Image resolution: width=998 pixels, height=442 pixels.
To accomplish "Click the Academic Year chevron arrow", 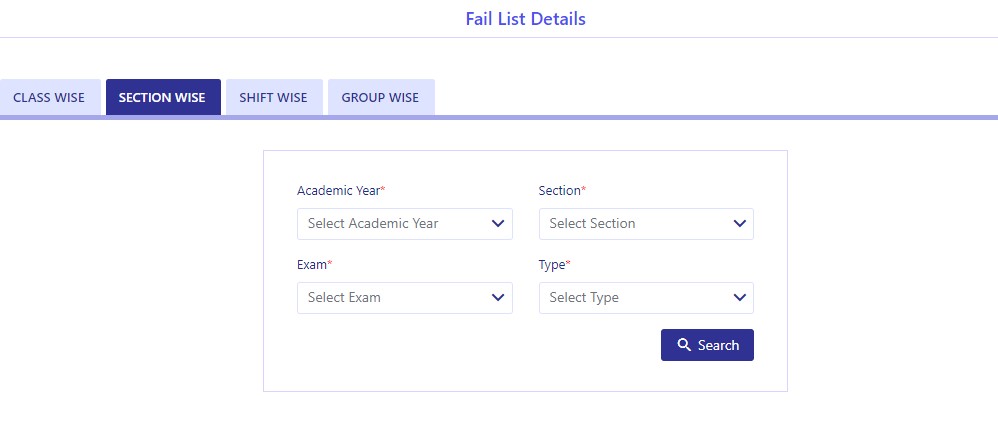I will point(498,224).
